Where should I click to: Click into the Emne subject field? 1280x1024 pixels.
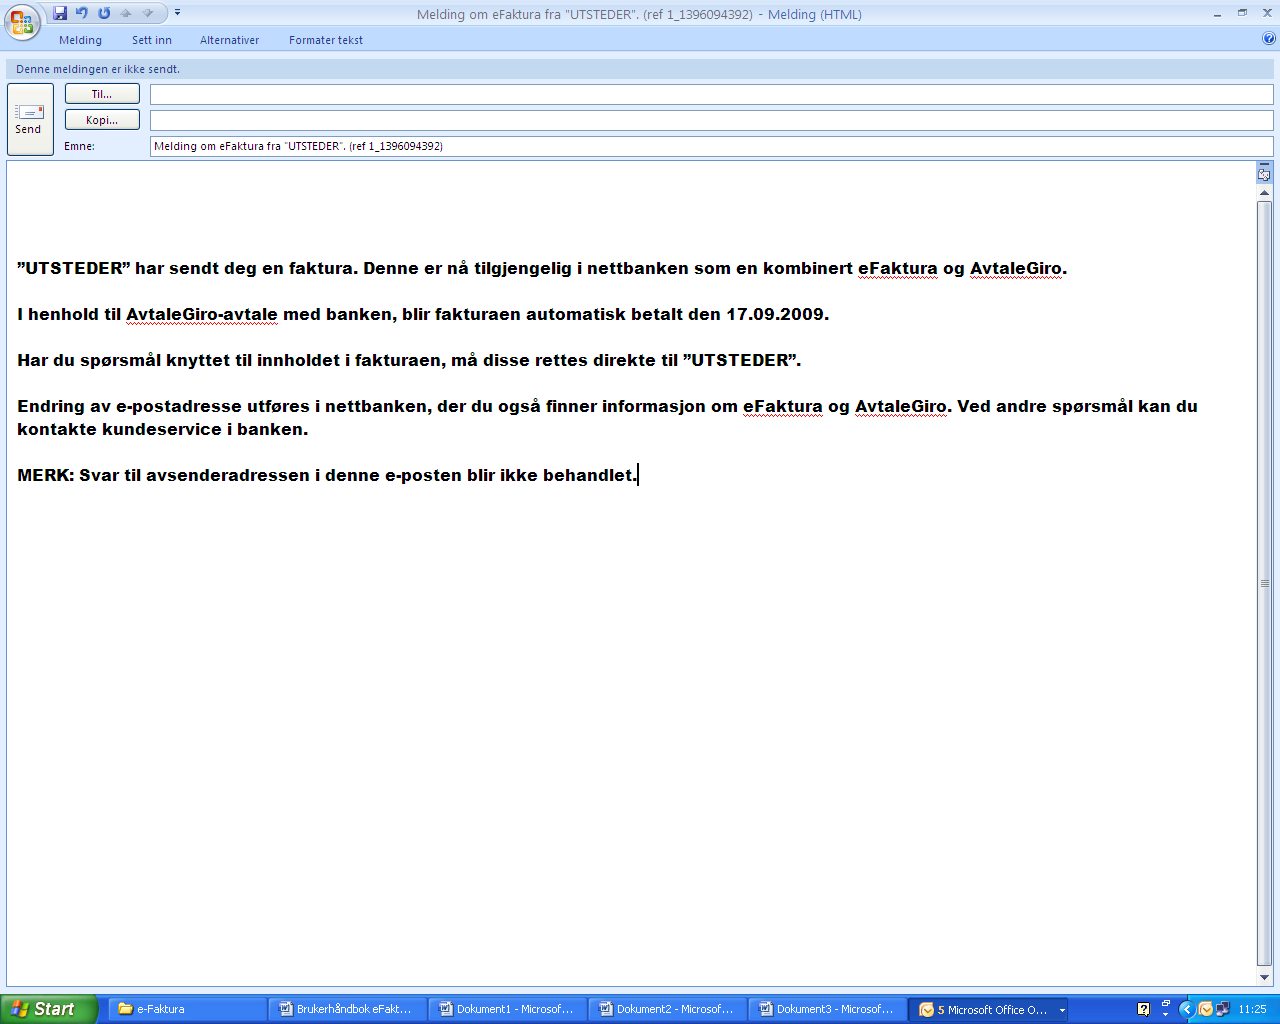point(711,146)
